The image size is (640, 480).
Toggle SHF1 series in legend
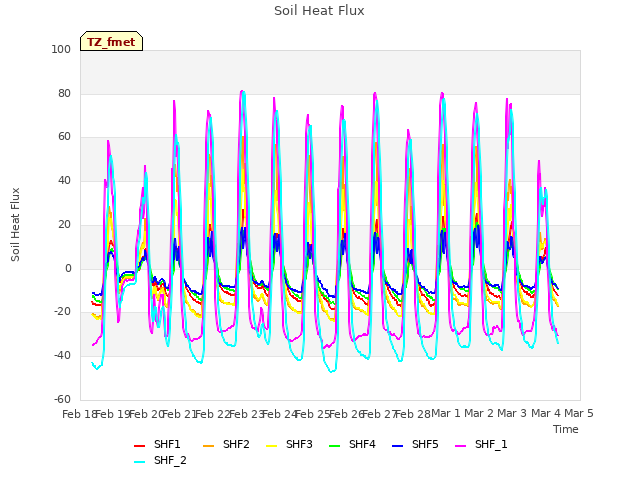[157, 444]
